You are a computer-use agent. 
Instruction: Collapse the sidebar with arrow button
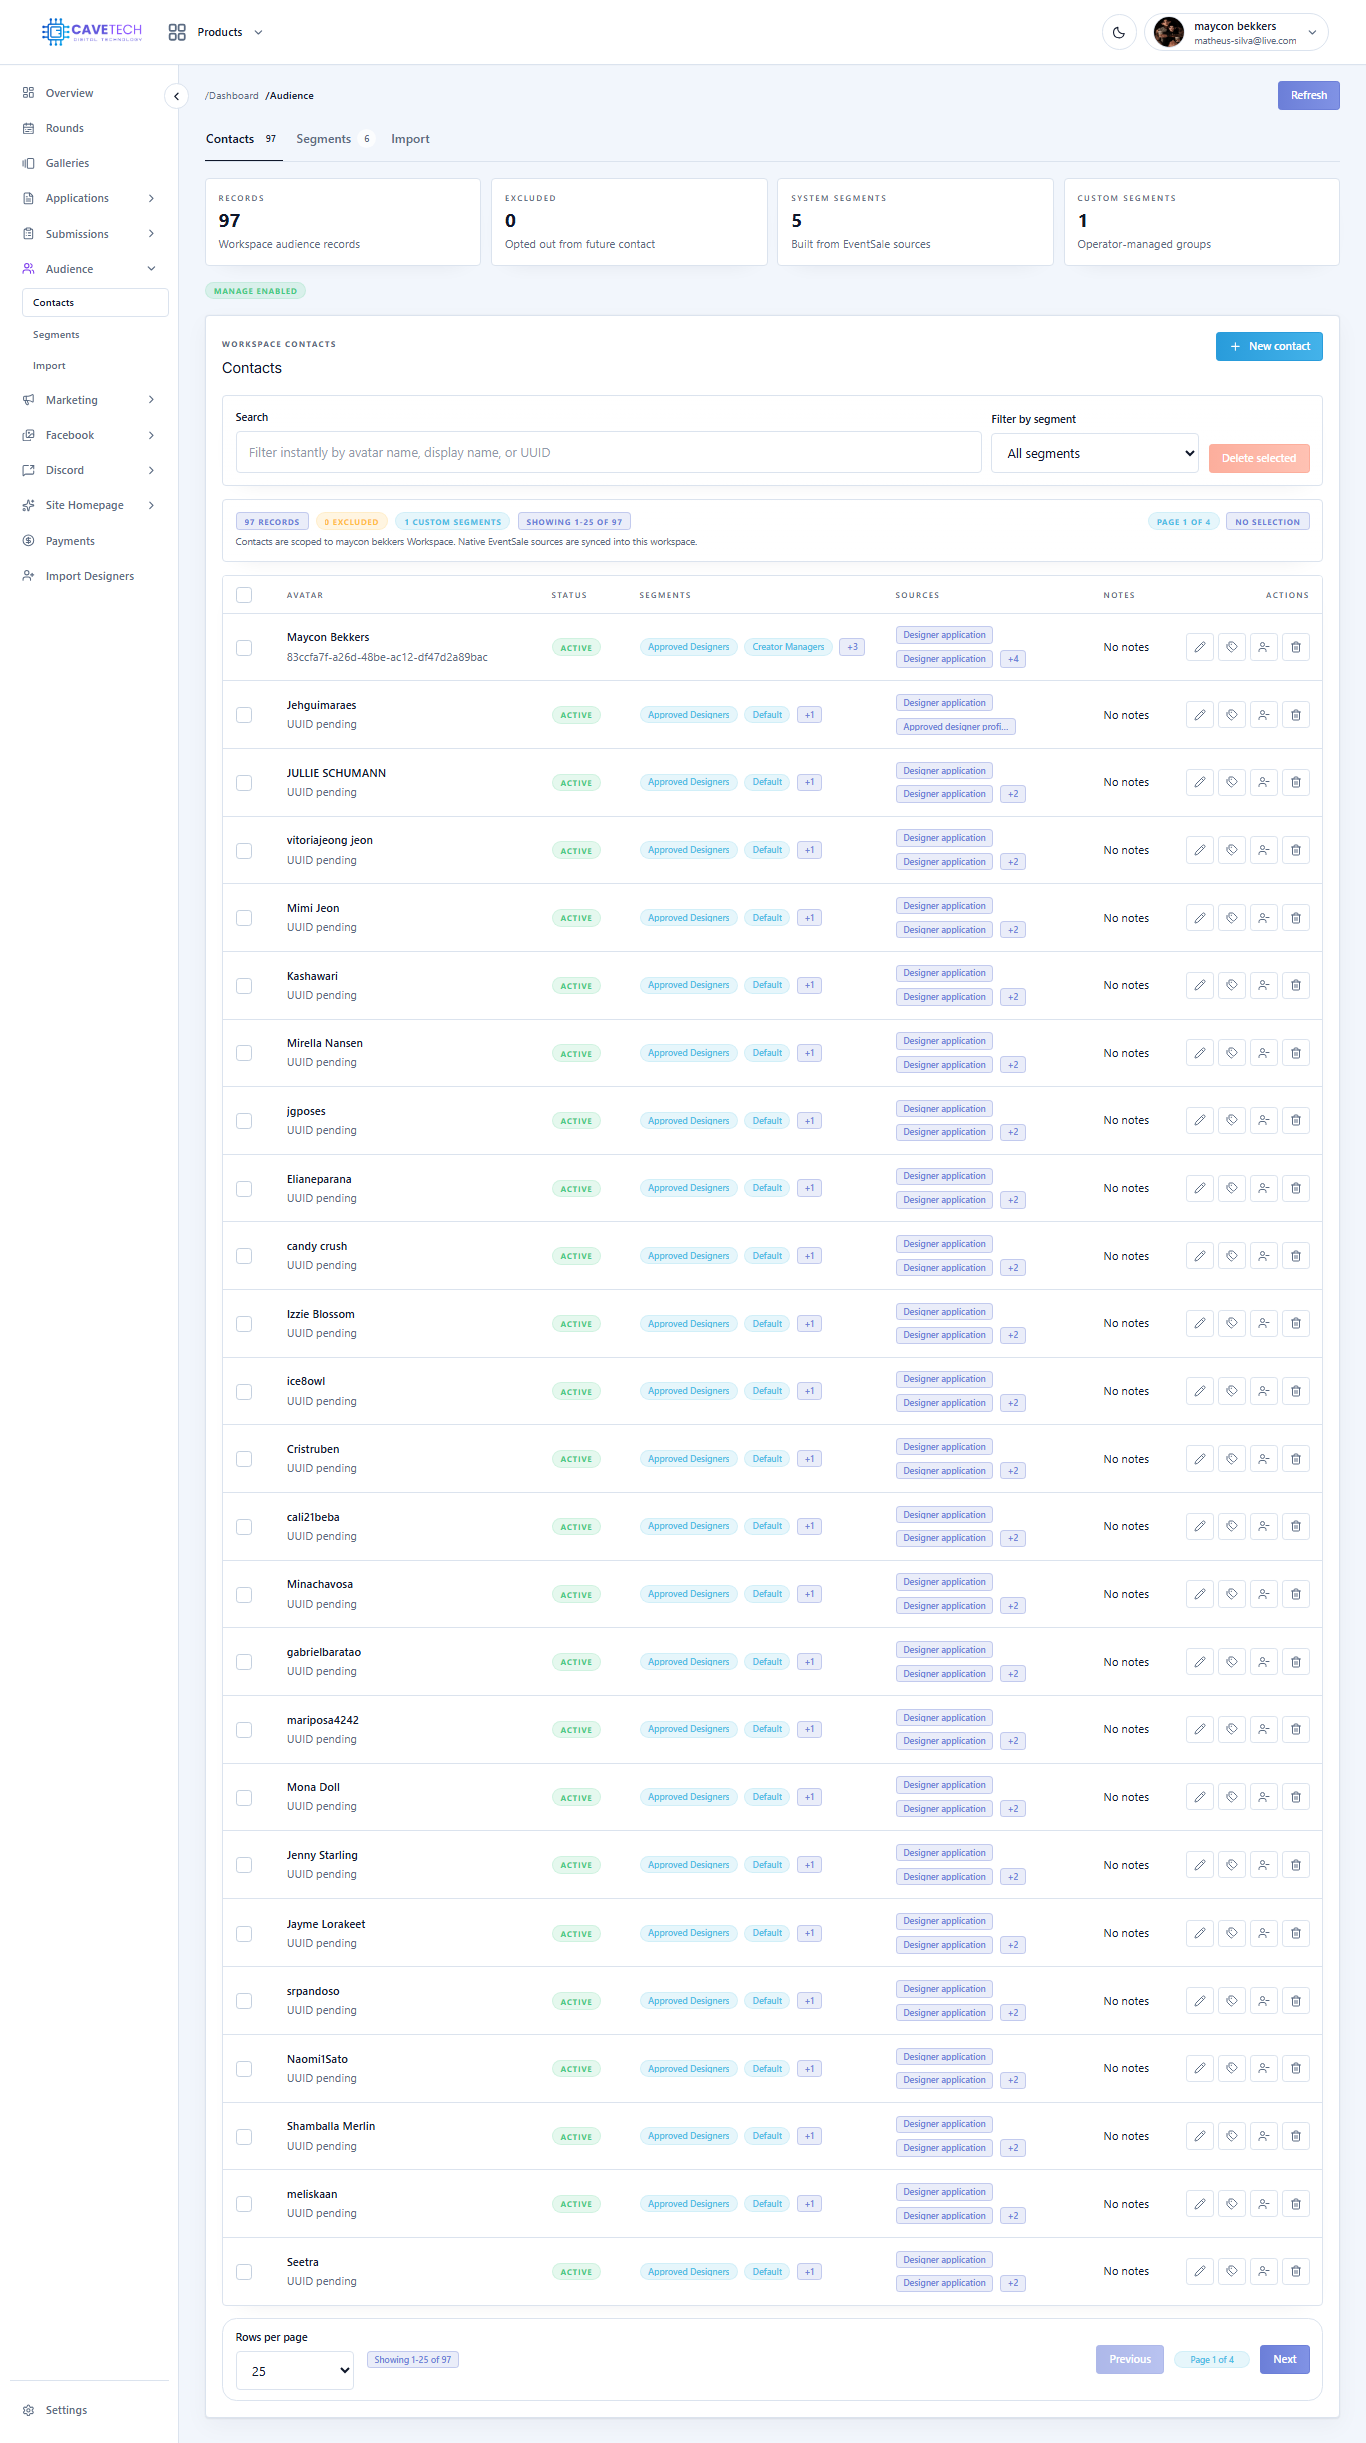[x=176, y=96]
